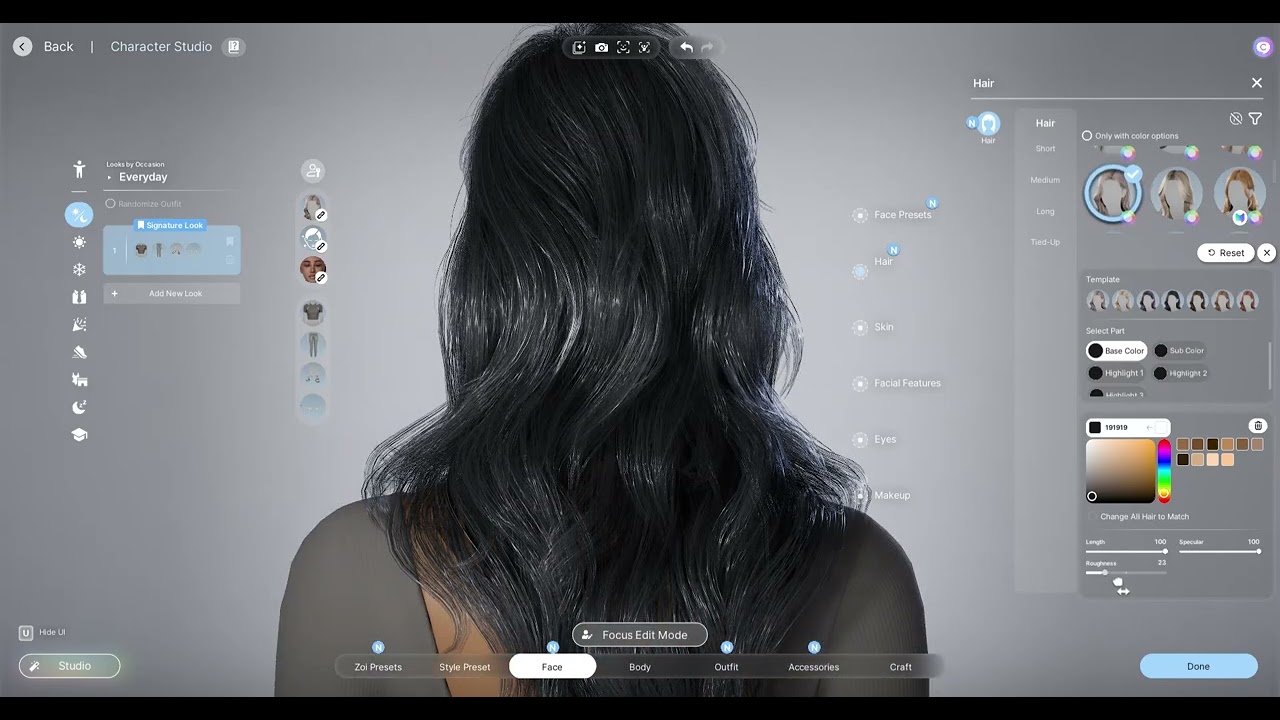The width and height of the screenshot is (1280, 720).
Task: Select the Sub Color hair part
Action: pos(1180,351)
